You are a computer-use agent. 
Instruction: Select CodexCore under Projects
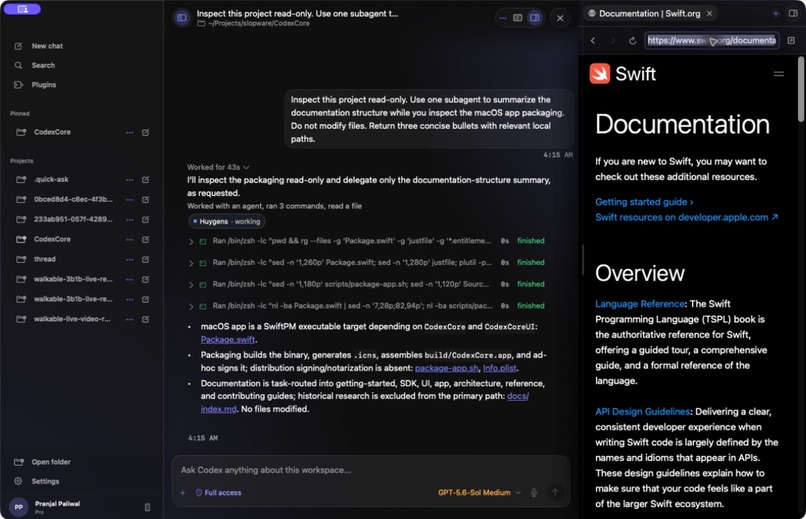click(x=52, y=239)
